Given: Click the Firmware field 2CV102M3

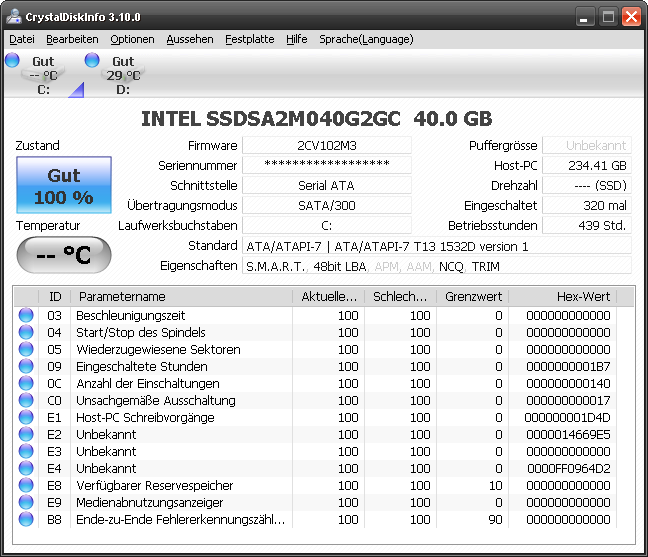Looking at the screenshot, I should pyautogui.click(x=327, y=145).
